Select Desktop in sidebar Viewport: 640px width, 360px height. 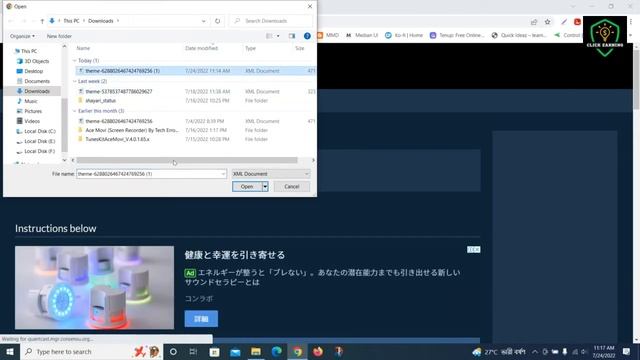pyautogui.click(x=33, y=71)
